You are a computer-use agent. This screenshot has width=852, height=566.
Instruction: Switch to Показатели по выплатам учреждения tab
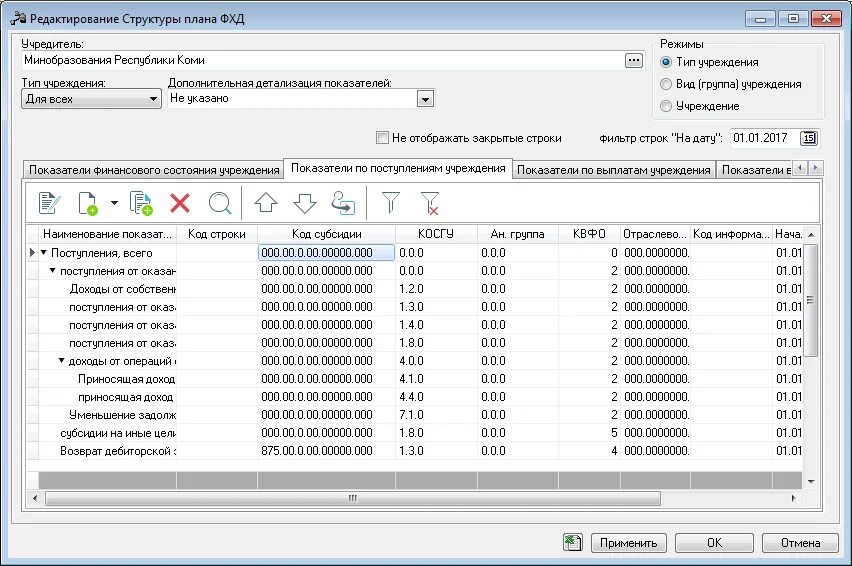click(x=613, y=170)
